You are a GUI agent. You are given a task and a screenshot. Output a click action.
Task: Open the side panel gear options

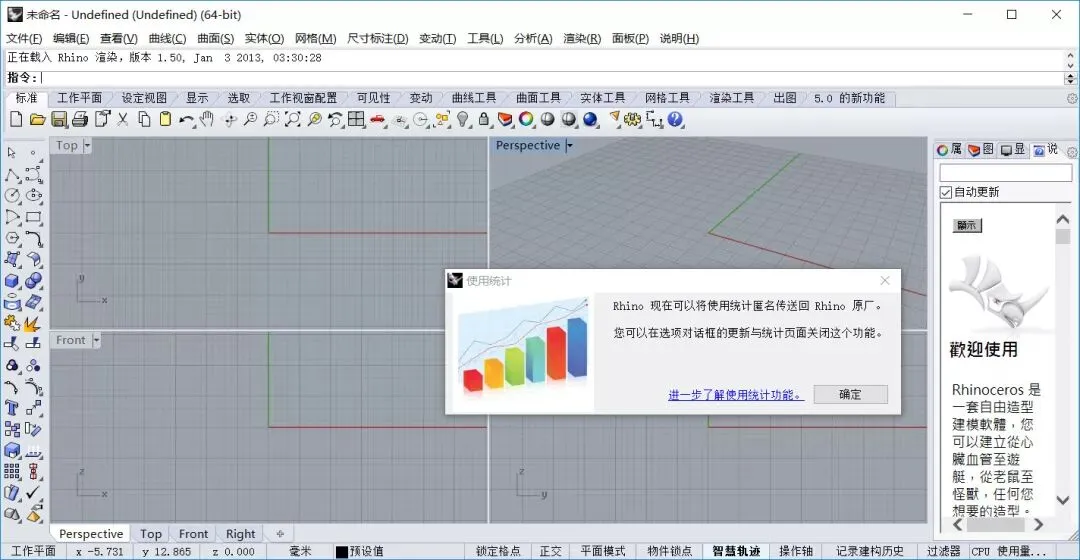pos(1072,152)
